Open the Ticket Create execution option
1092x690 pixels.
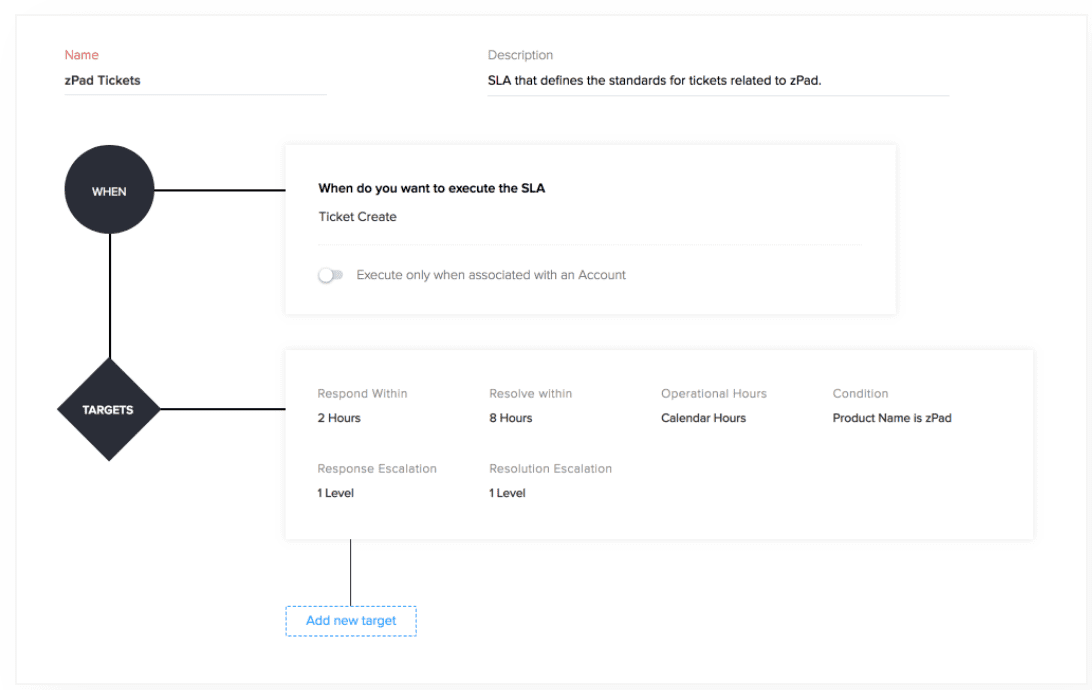pyautogui.click(x=357, y=217)
